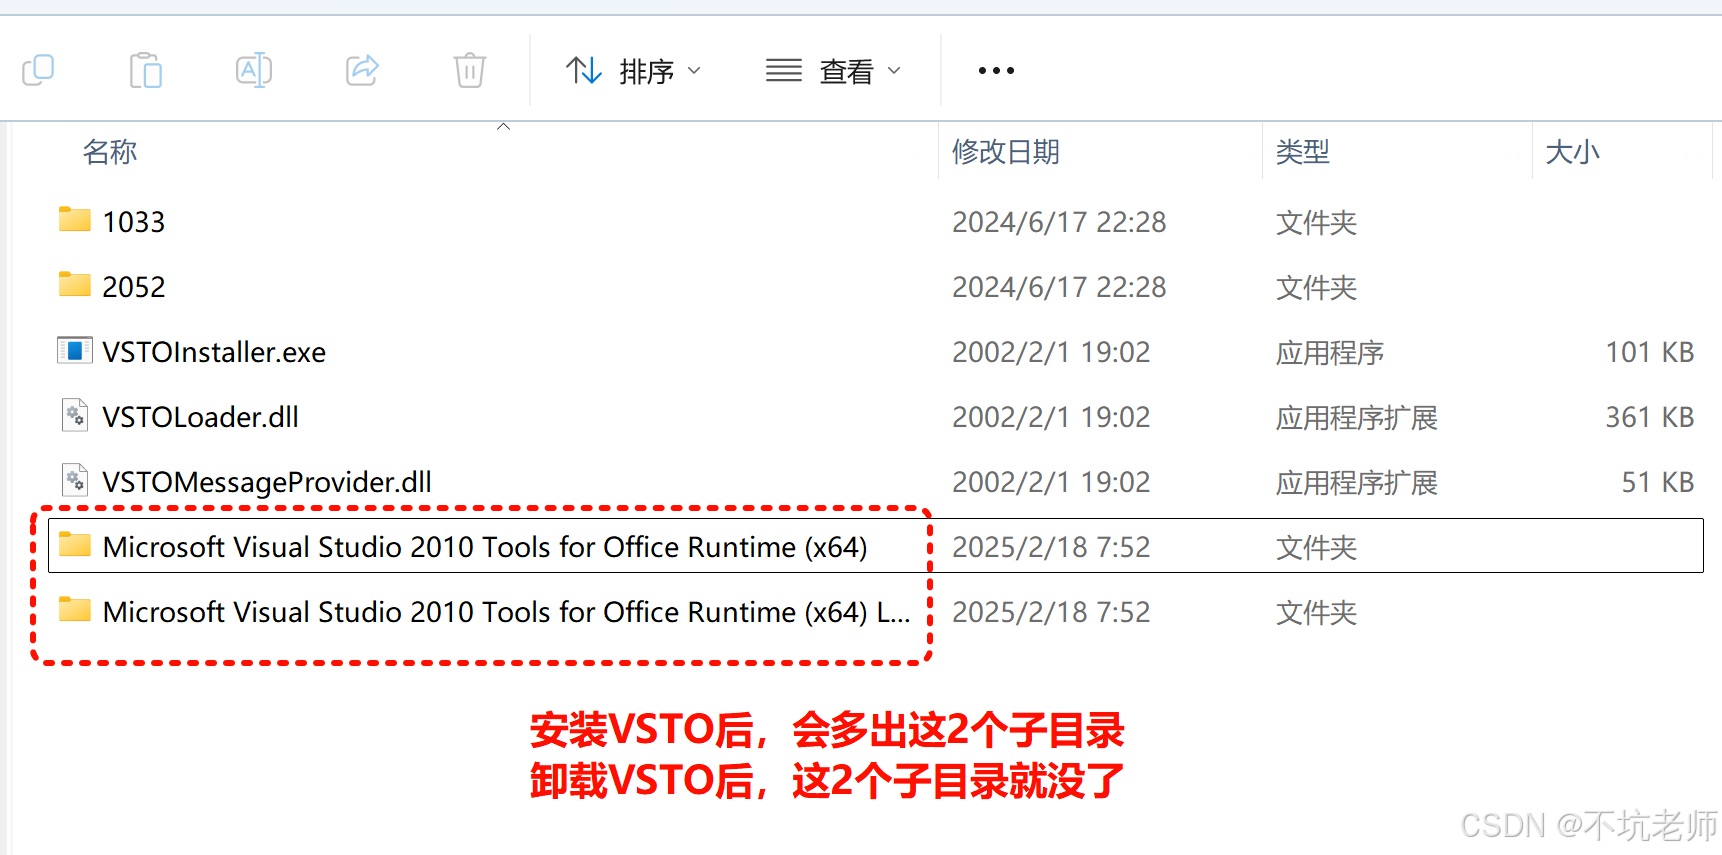Click the Delete trash can icon
Screen dimensions: 1722x855
click(x=470, y=70)
